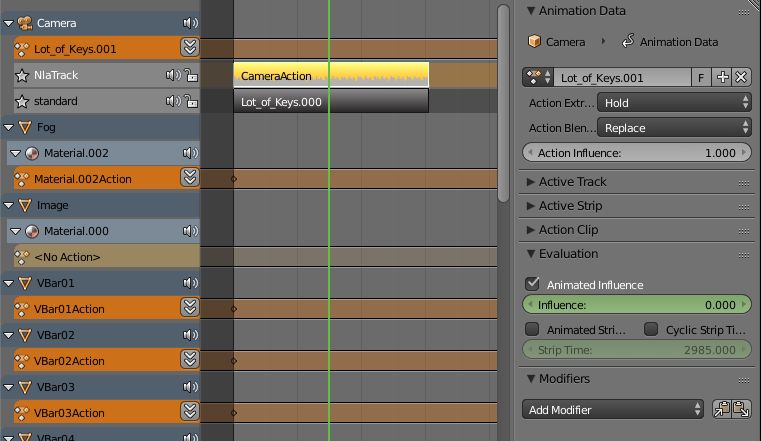Collapse the Fog channel group
This screenshot has height=441, width=761.
8,127
